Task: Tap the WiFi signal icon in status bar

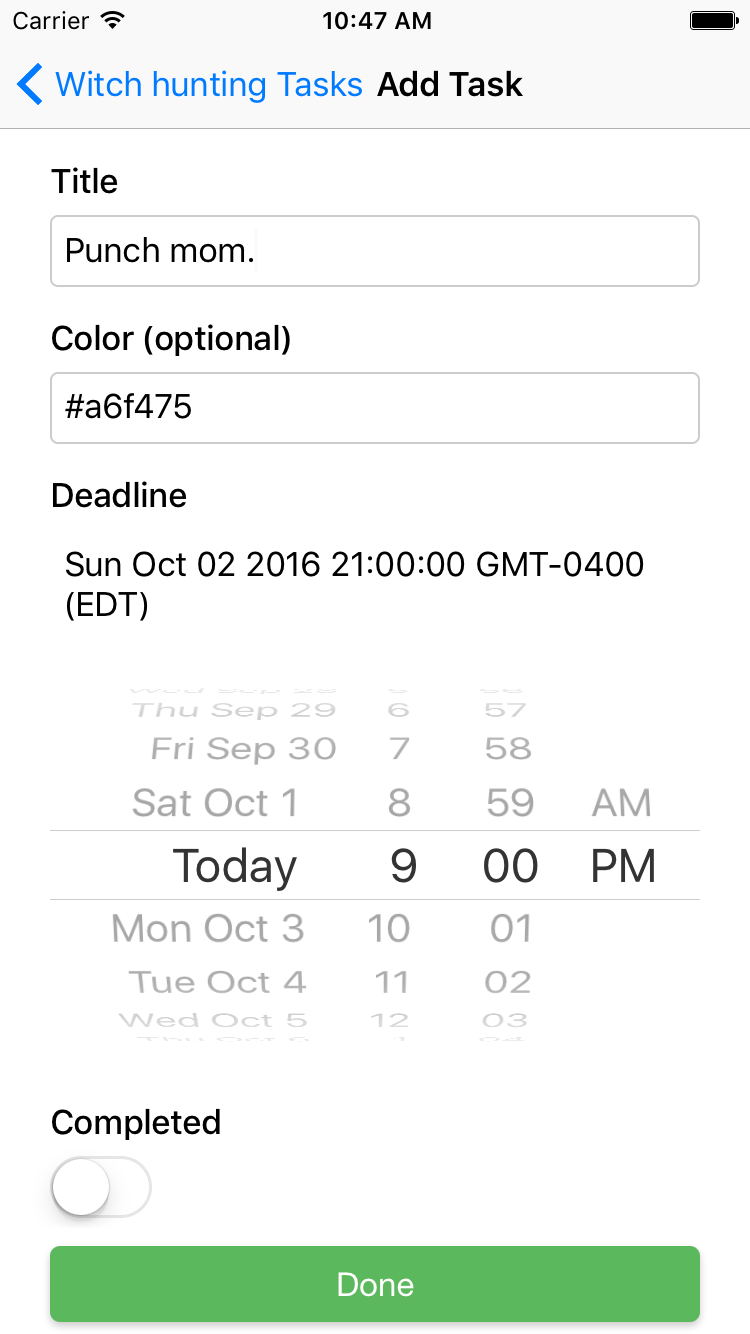Action: click(113, 20)
